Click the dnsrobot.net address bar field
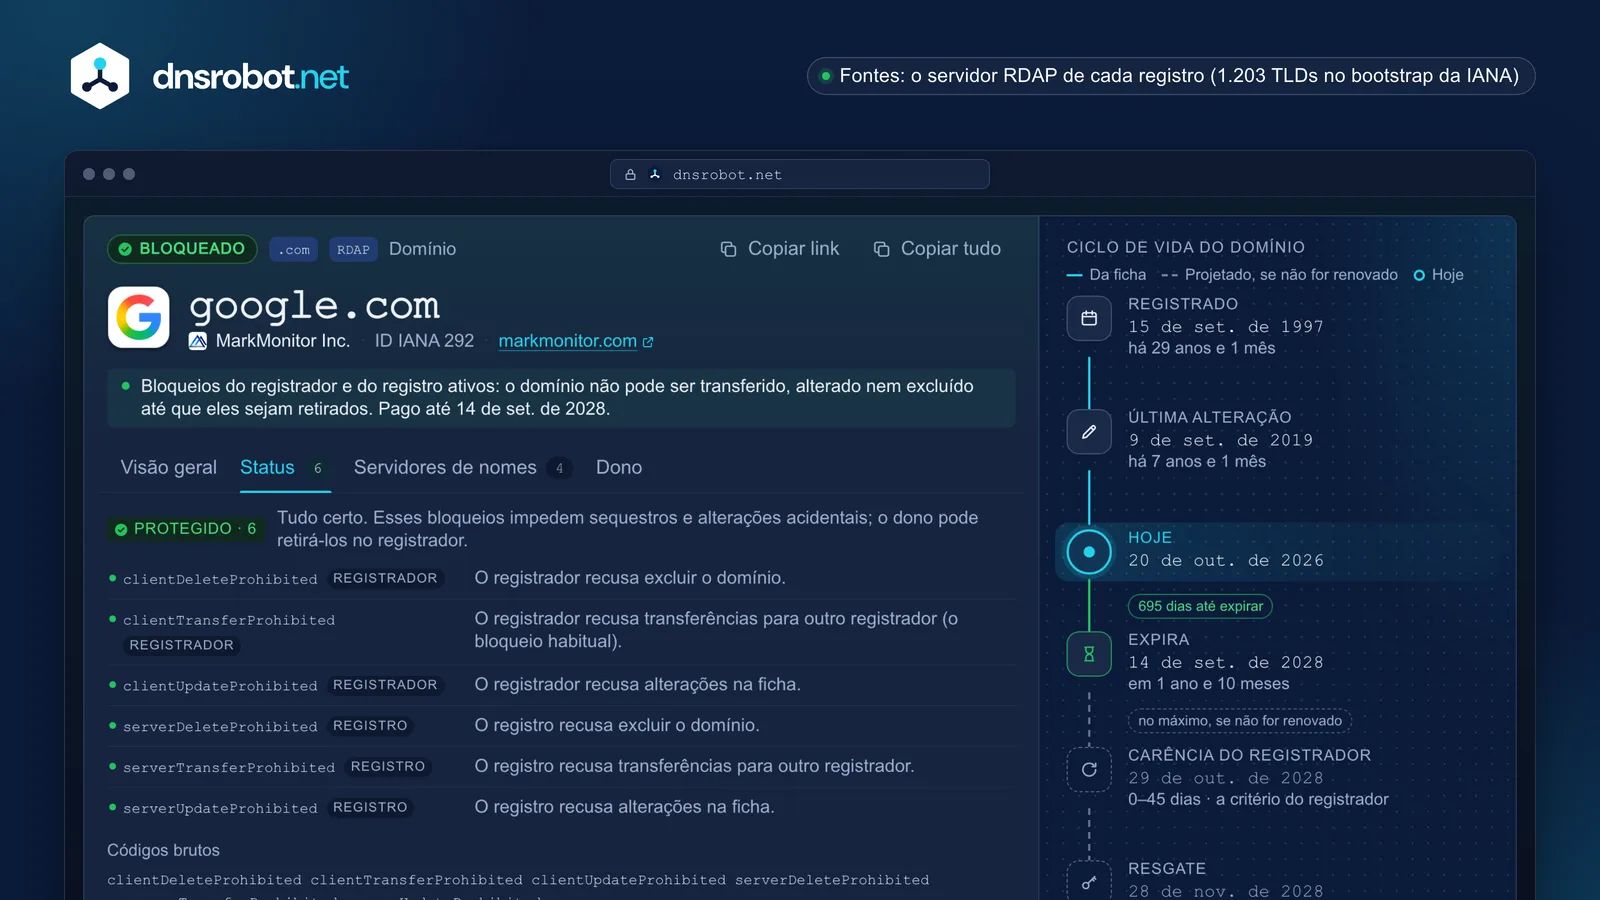 [x=800, y=174]
